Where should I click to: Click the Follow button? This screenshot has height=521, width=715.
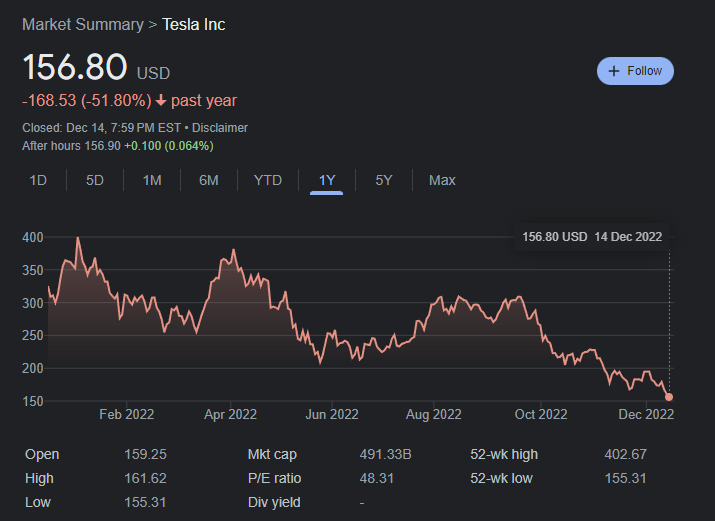(x=635, y=71)
